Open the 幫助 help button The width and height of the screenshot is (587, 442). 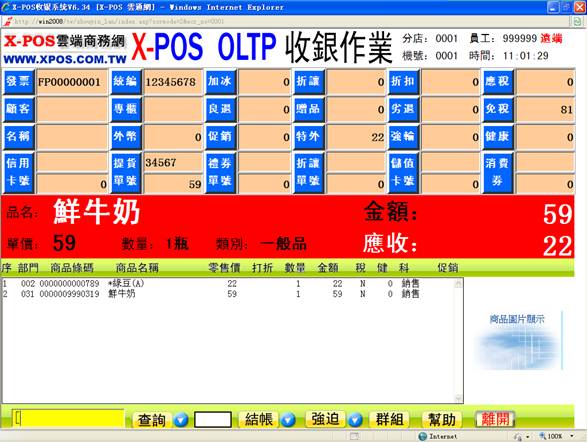click(442, 419)
